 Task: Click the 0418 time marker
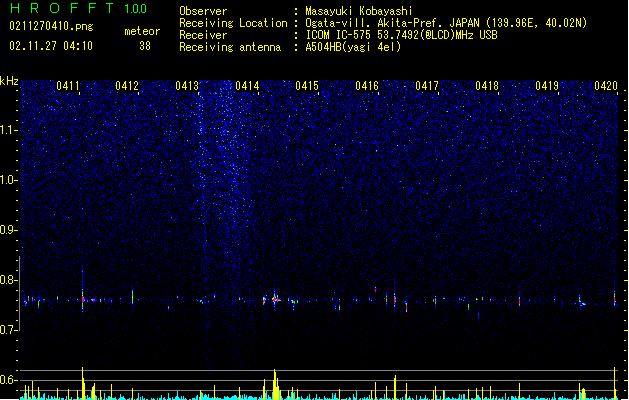pyautogui.click(x=487, y=86)
